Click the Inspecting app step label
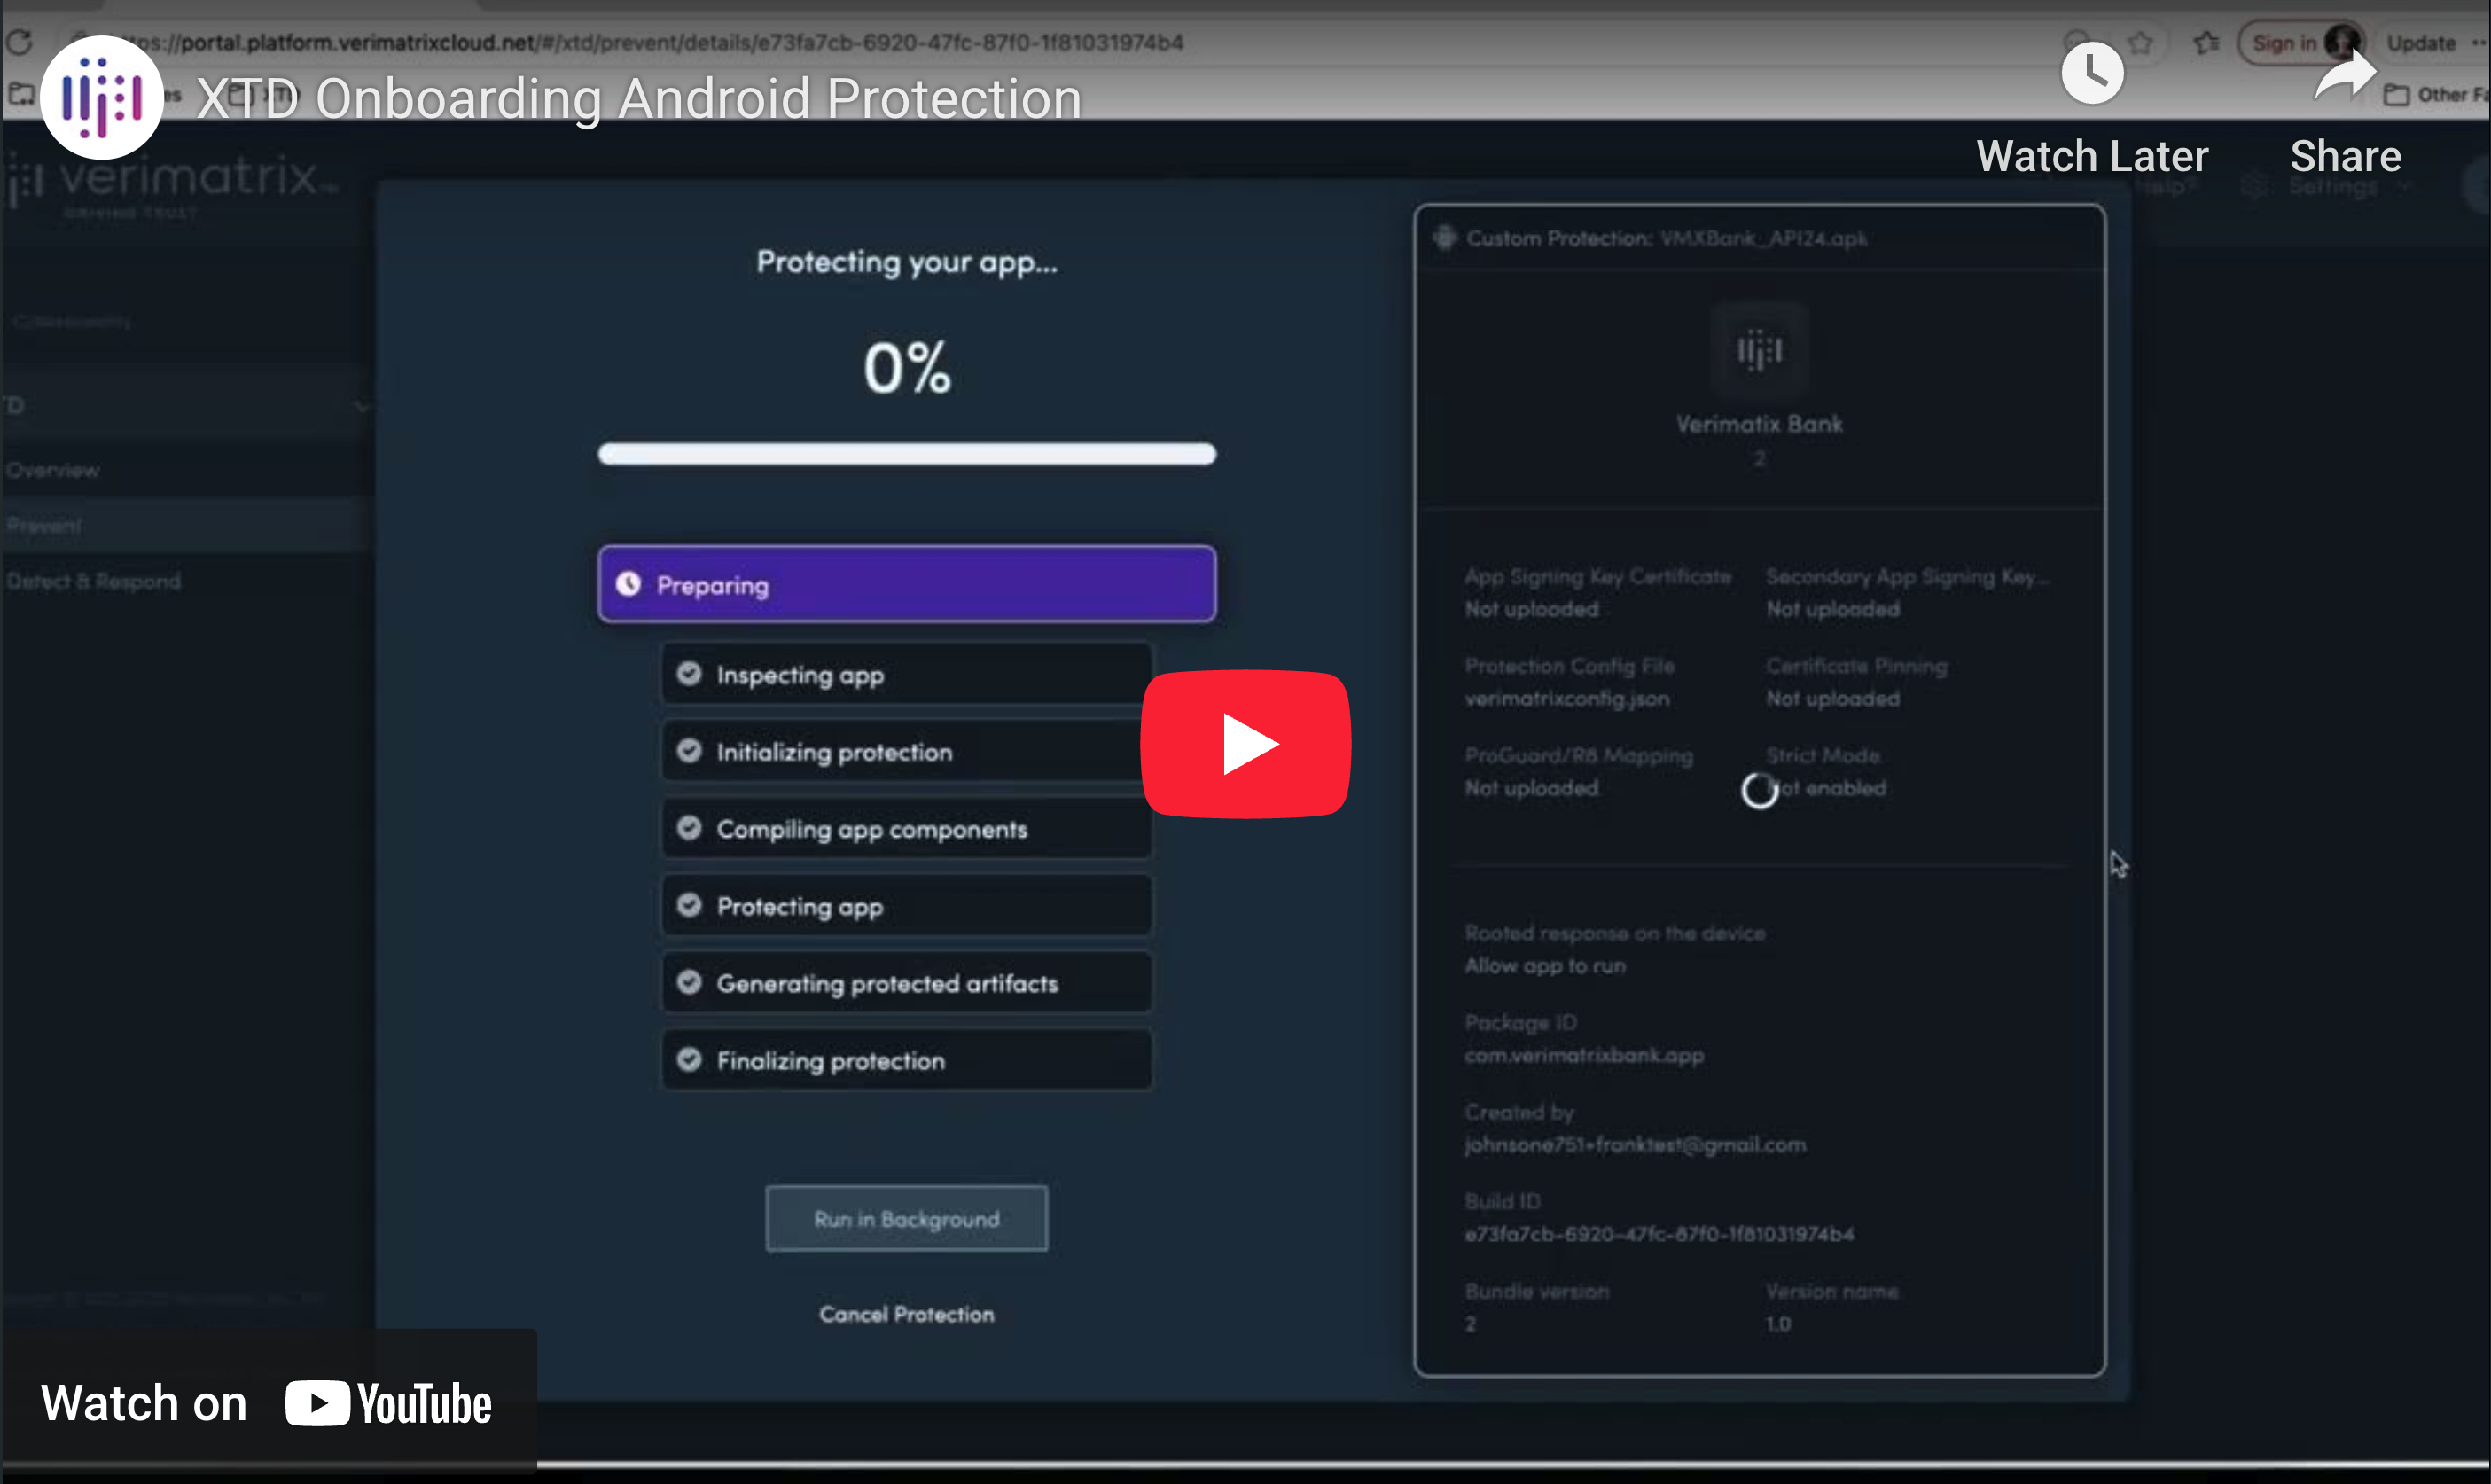This screenshot has width=2491, height=1484. 800,675
